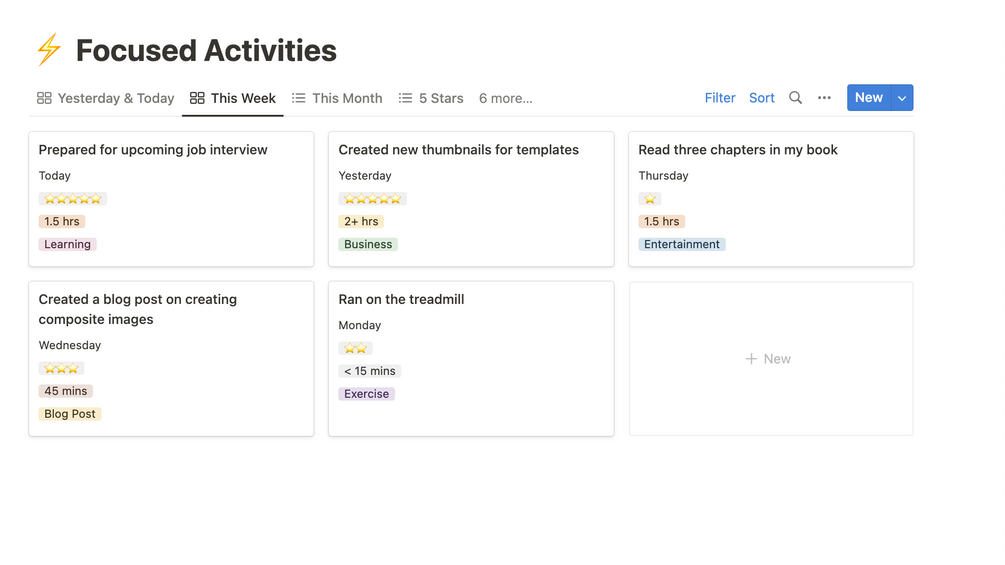The image size is (1005, 565).
Task: Click the purple Exercise tag
Action: click(366, 394)
